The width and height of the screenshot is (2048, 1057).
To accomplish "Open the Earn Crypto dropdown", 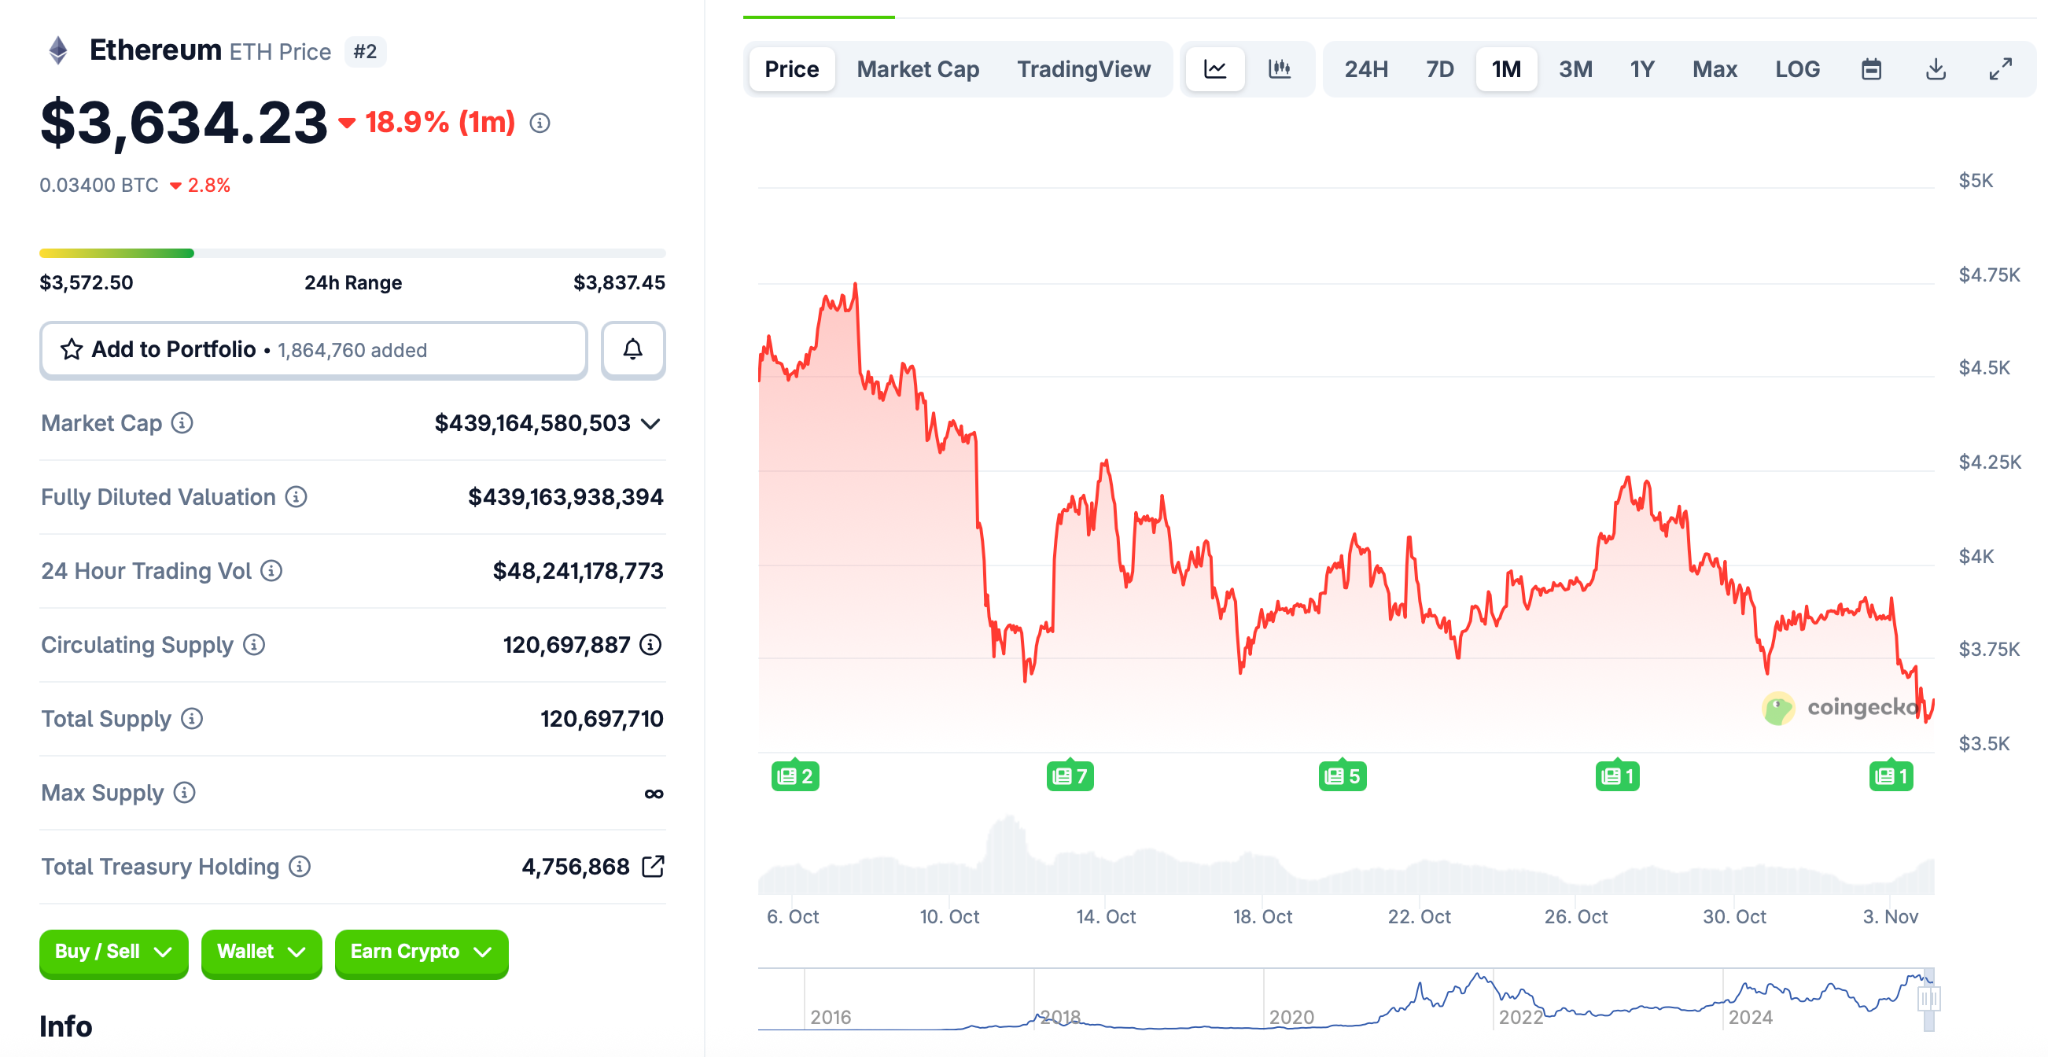I will [x=421, y=952].
